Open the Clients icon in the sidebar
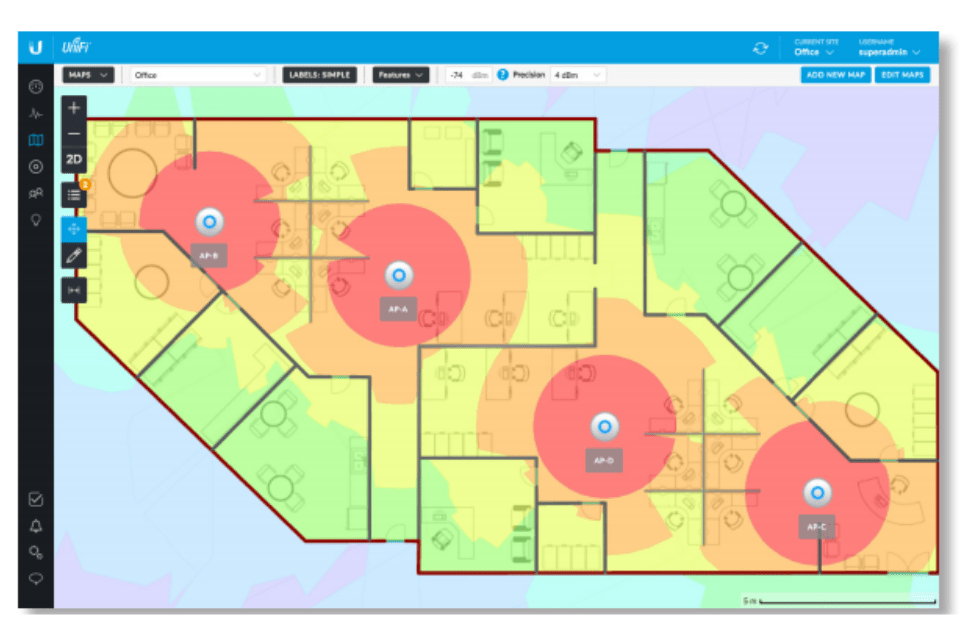The width and height of the screenshot is (964, 636). [36, 193]
